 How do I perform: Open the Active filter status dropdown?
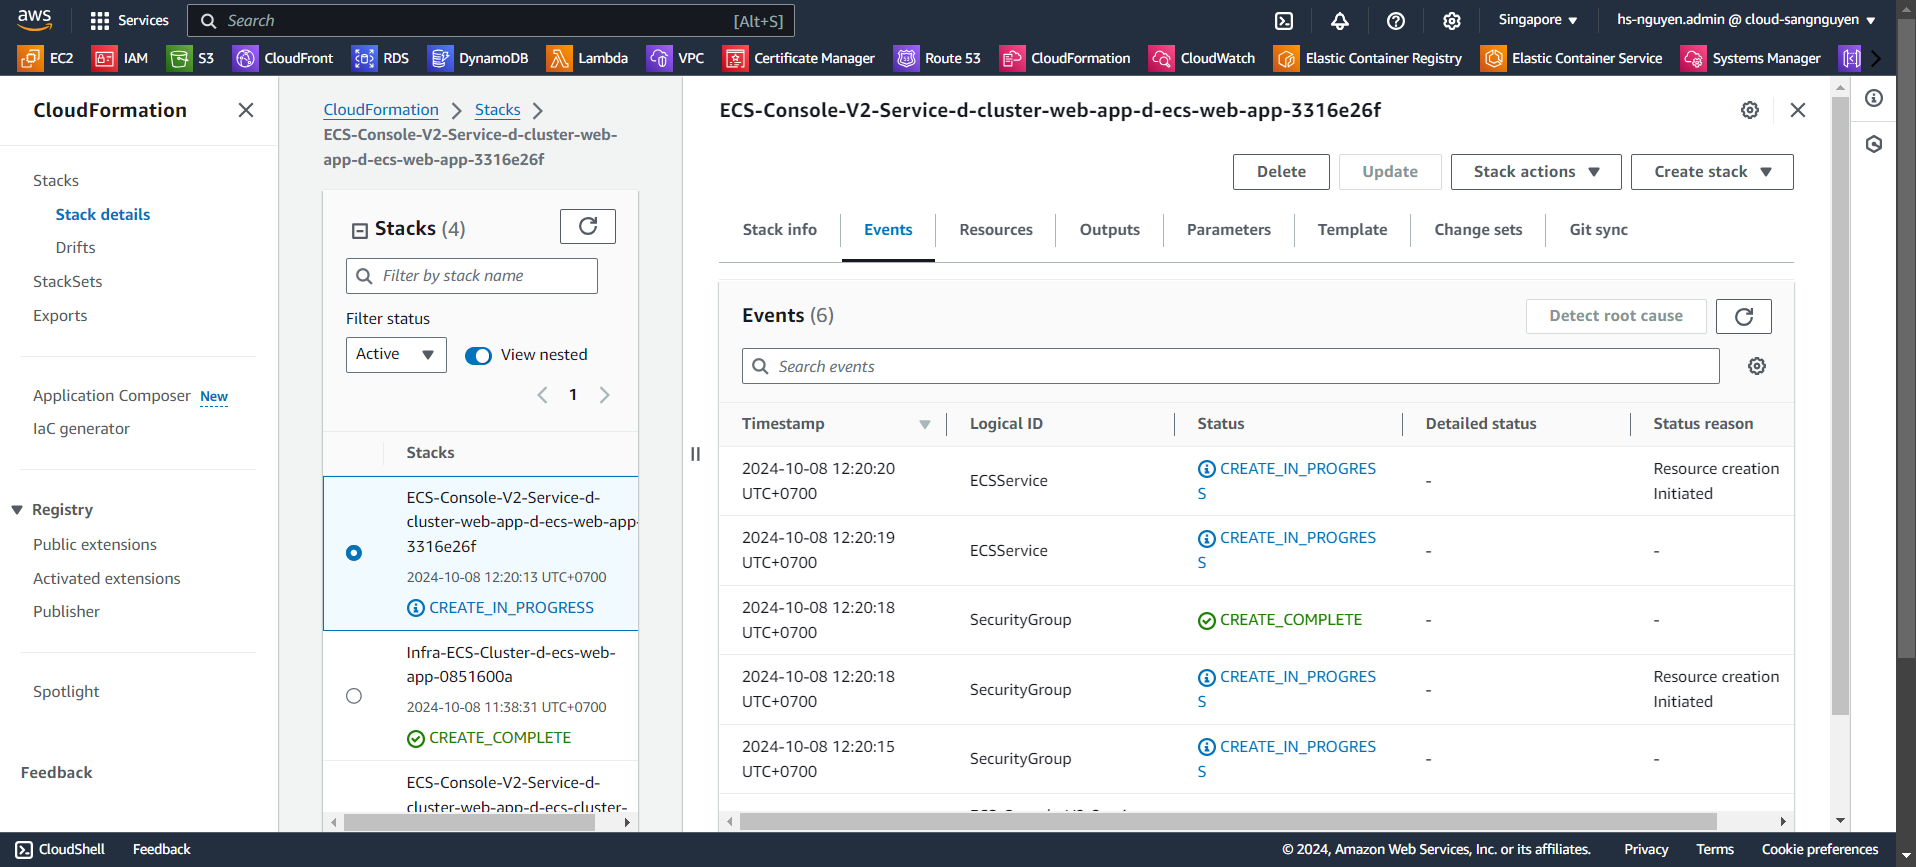click(x=396, y=355)
